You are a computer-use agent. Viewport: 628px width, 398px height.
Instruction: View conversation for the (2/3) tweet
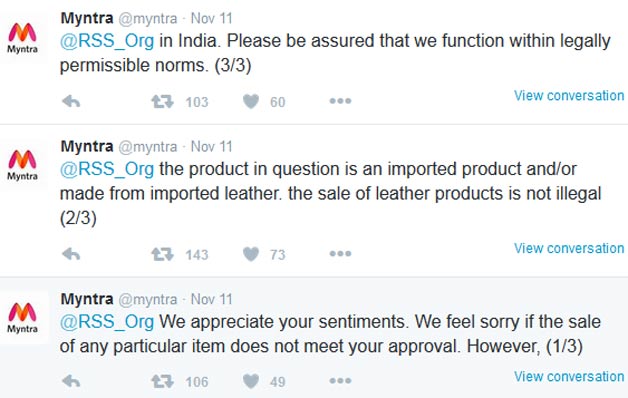[x=569, y=248]
